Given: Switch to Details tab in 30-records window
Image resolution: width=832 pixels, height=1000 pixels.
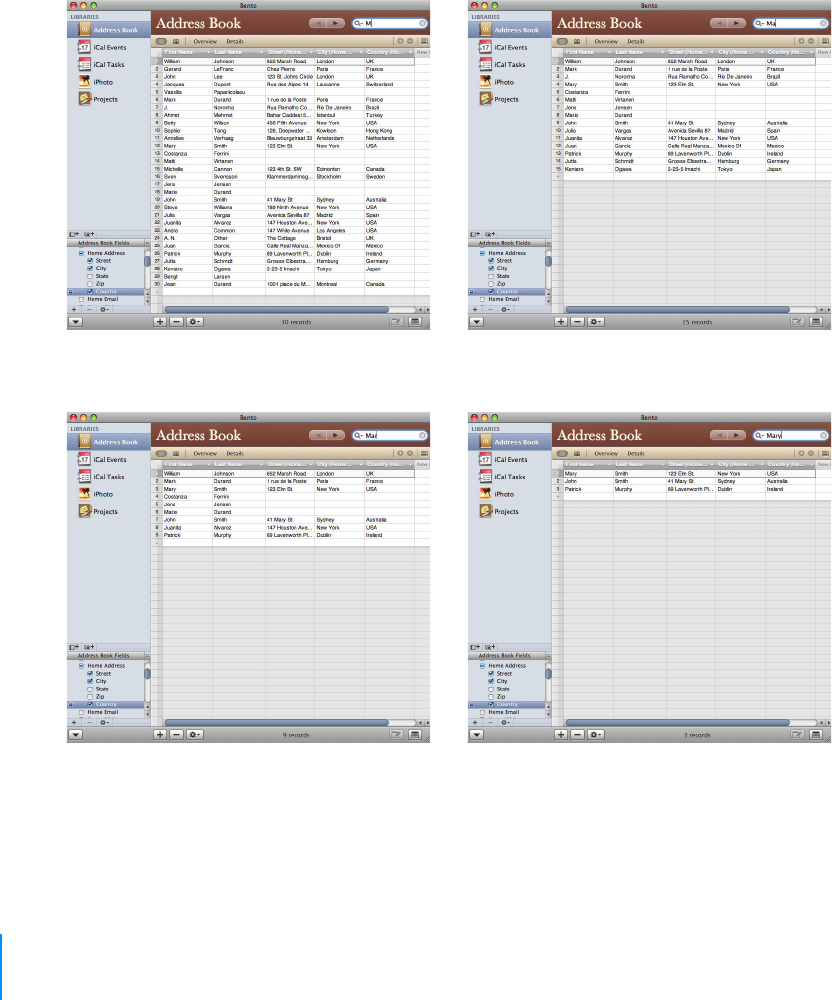Looking at the screenshot, I should pos(235,41).
